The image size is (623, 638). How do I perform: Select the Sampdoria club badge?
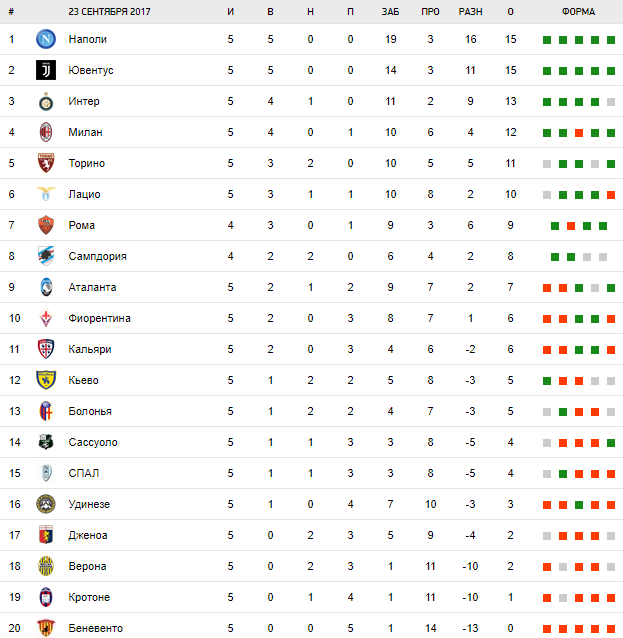pos(45,256)
